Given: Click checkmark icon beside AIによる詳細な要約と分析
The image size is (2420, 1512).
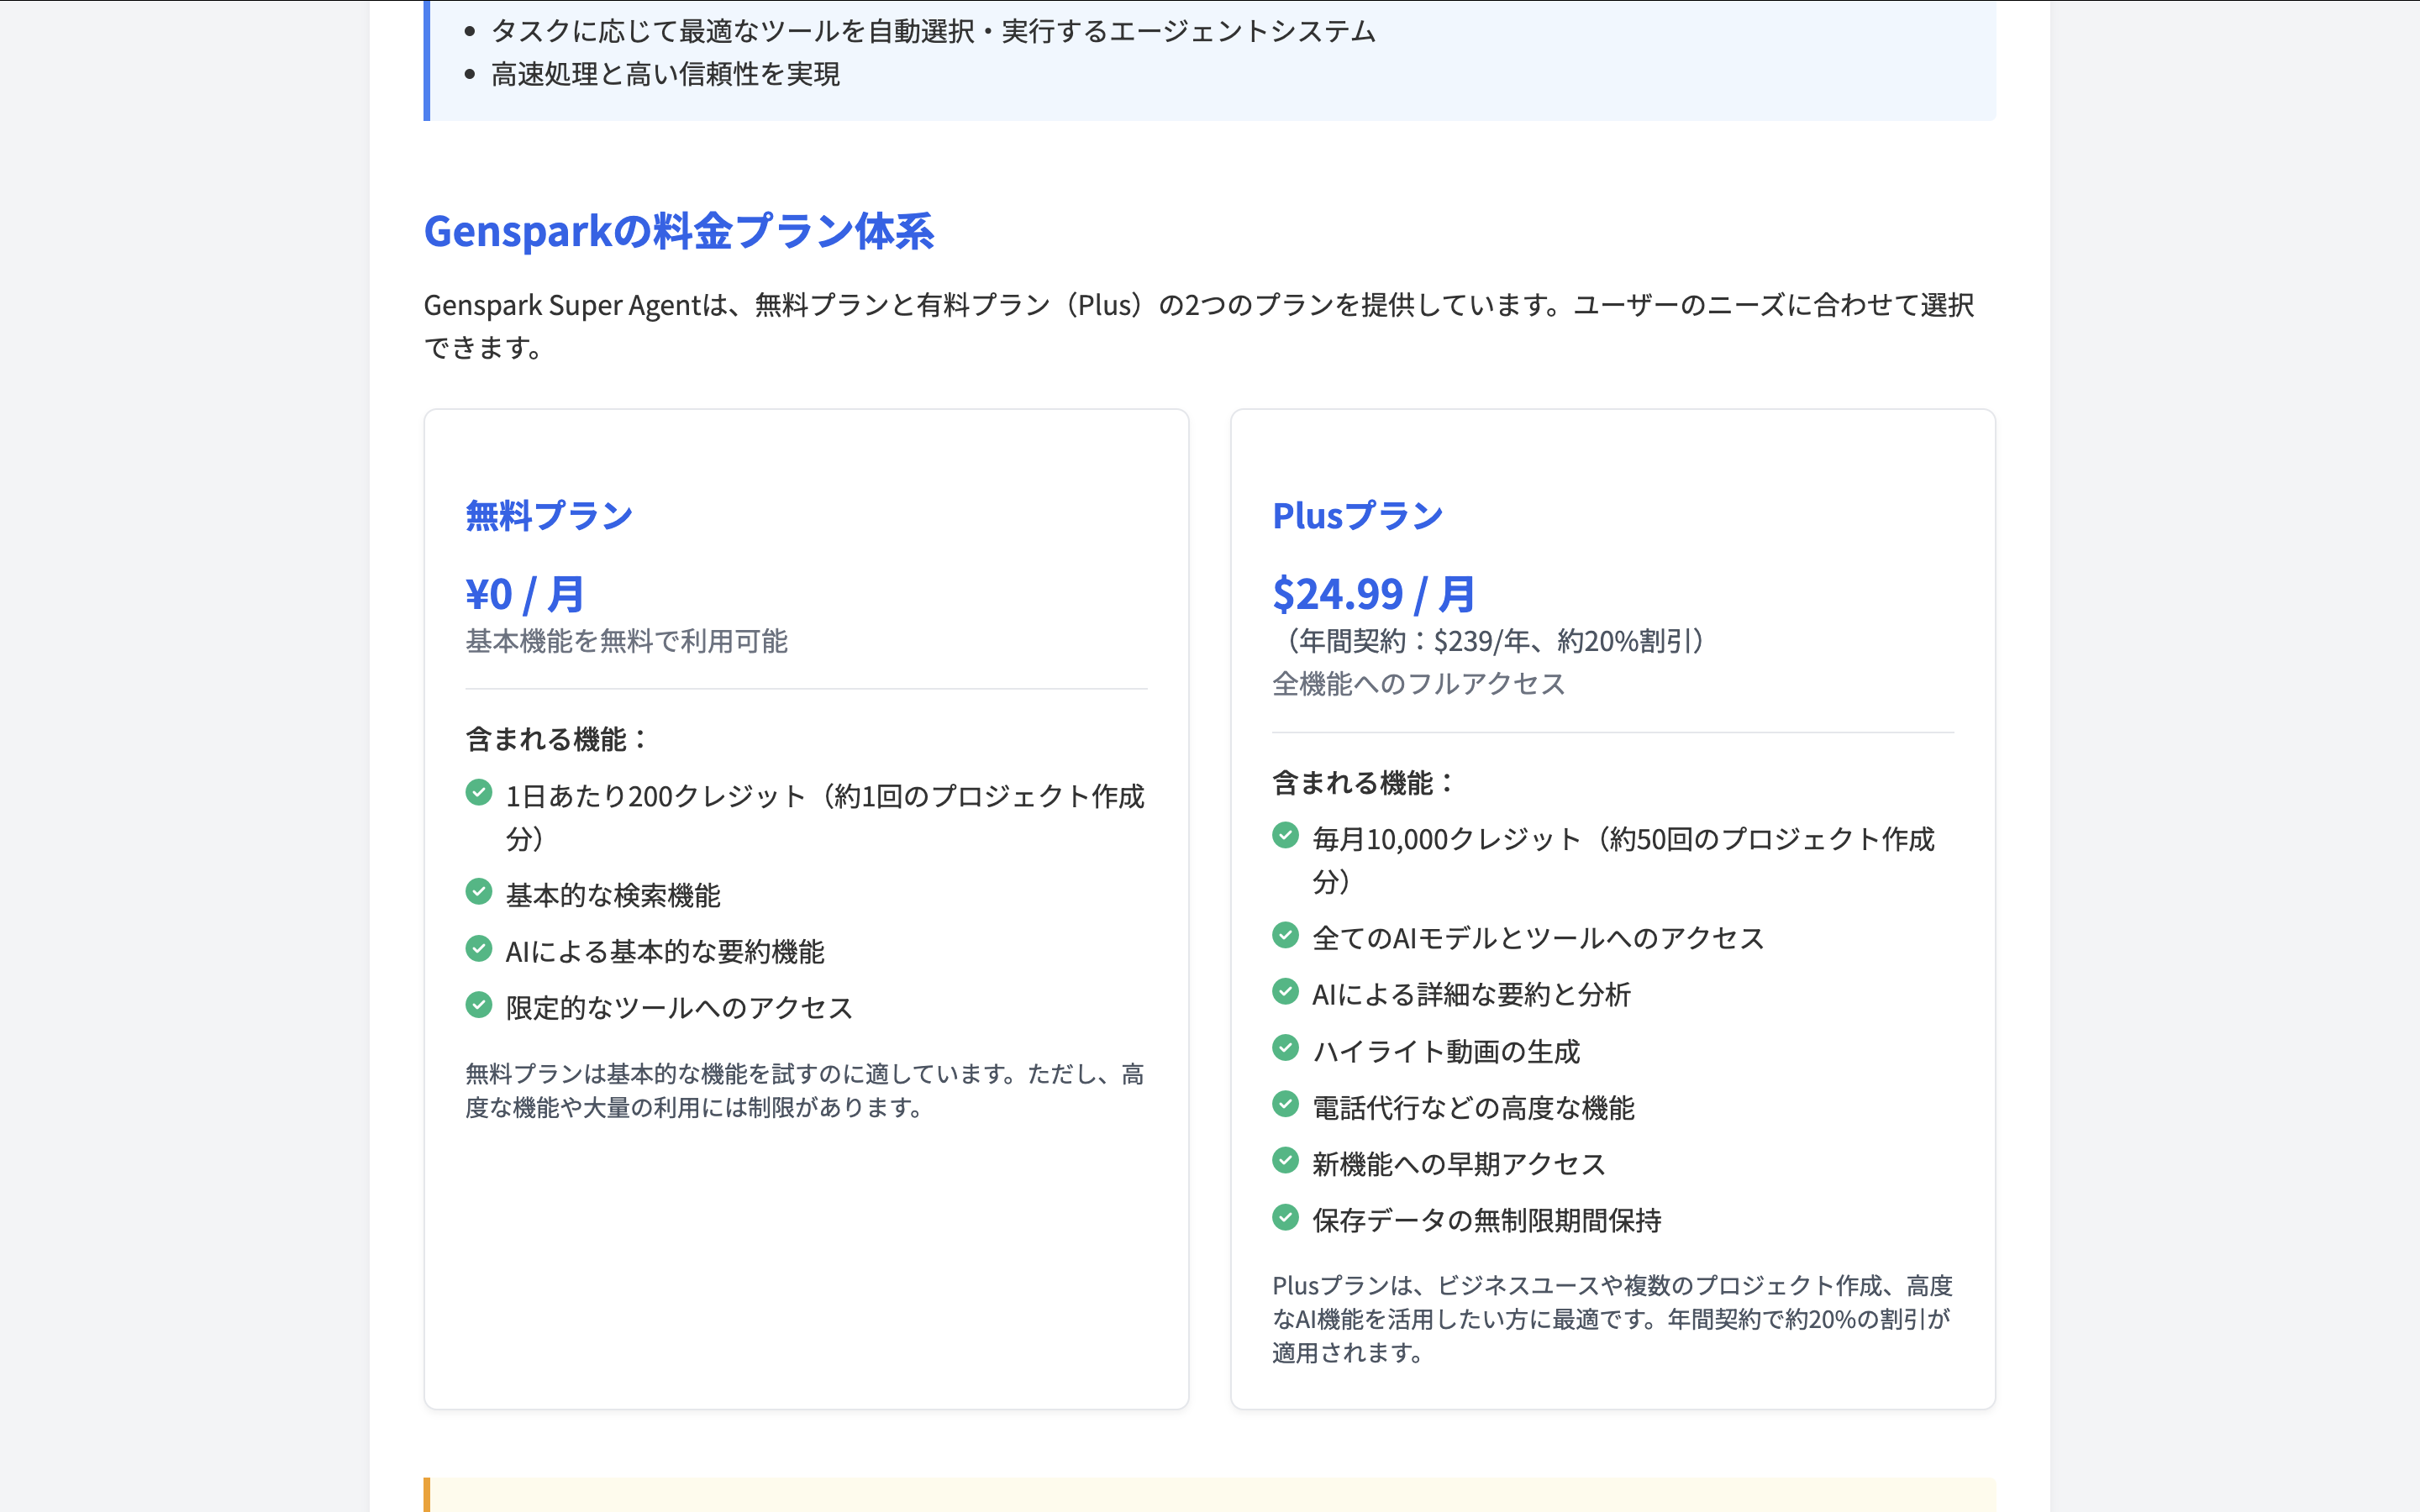Looking at the screenshot, I should pyautogui.click(x=1285, y=991).
